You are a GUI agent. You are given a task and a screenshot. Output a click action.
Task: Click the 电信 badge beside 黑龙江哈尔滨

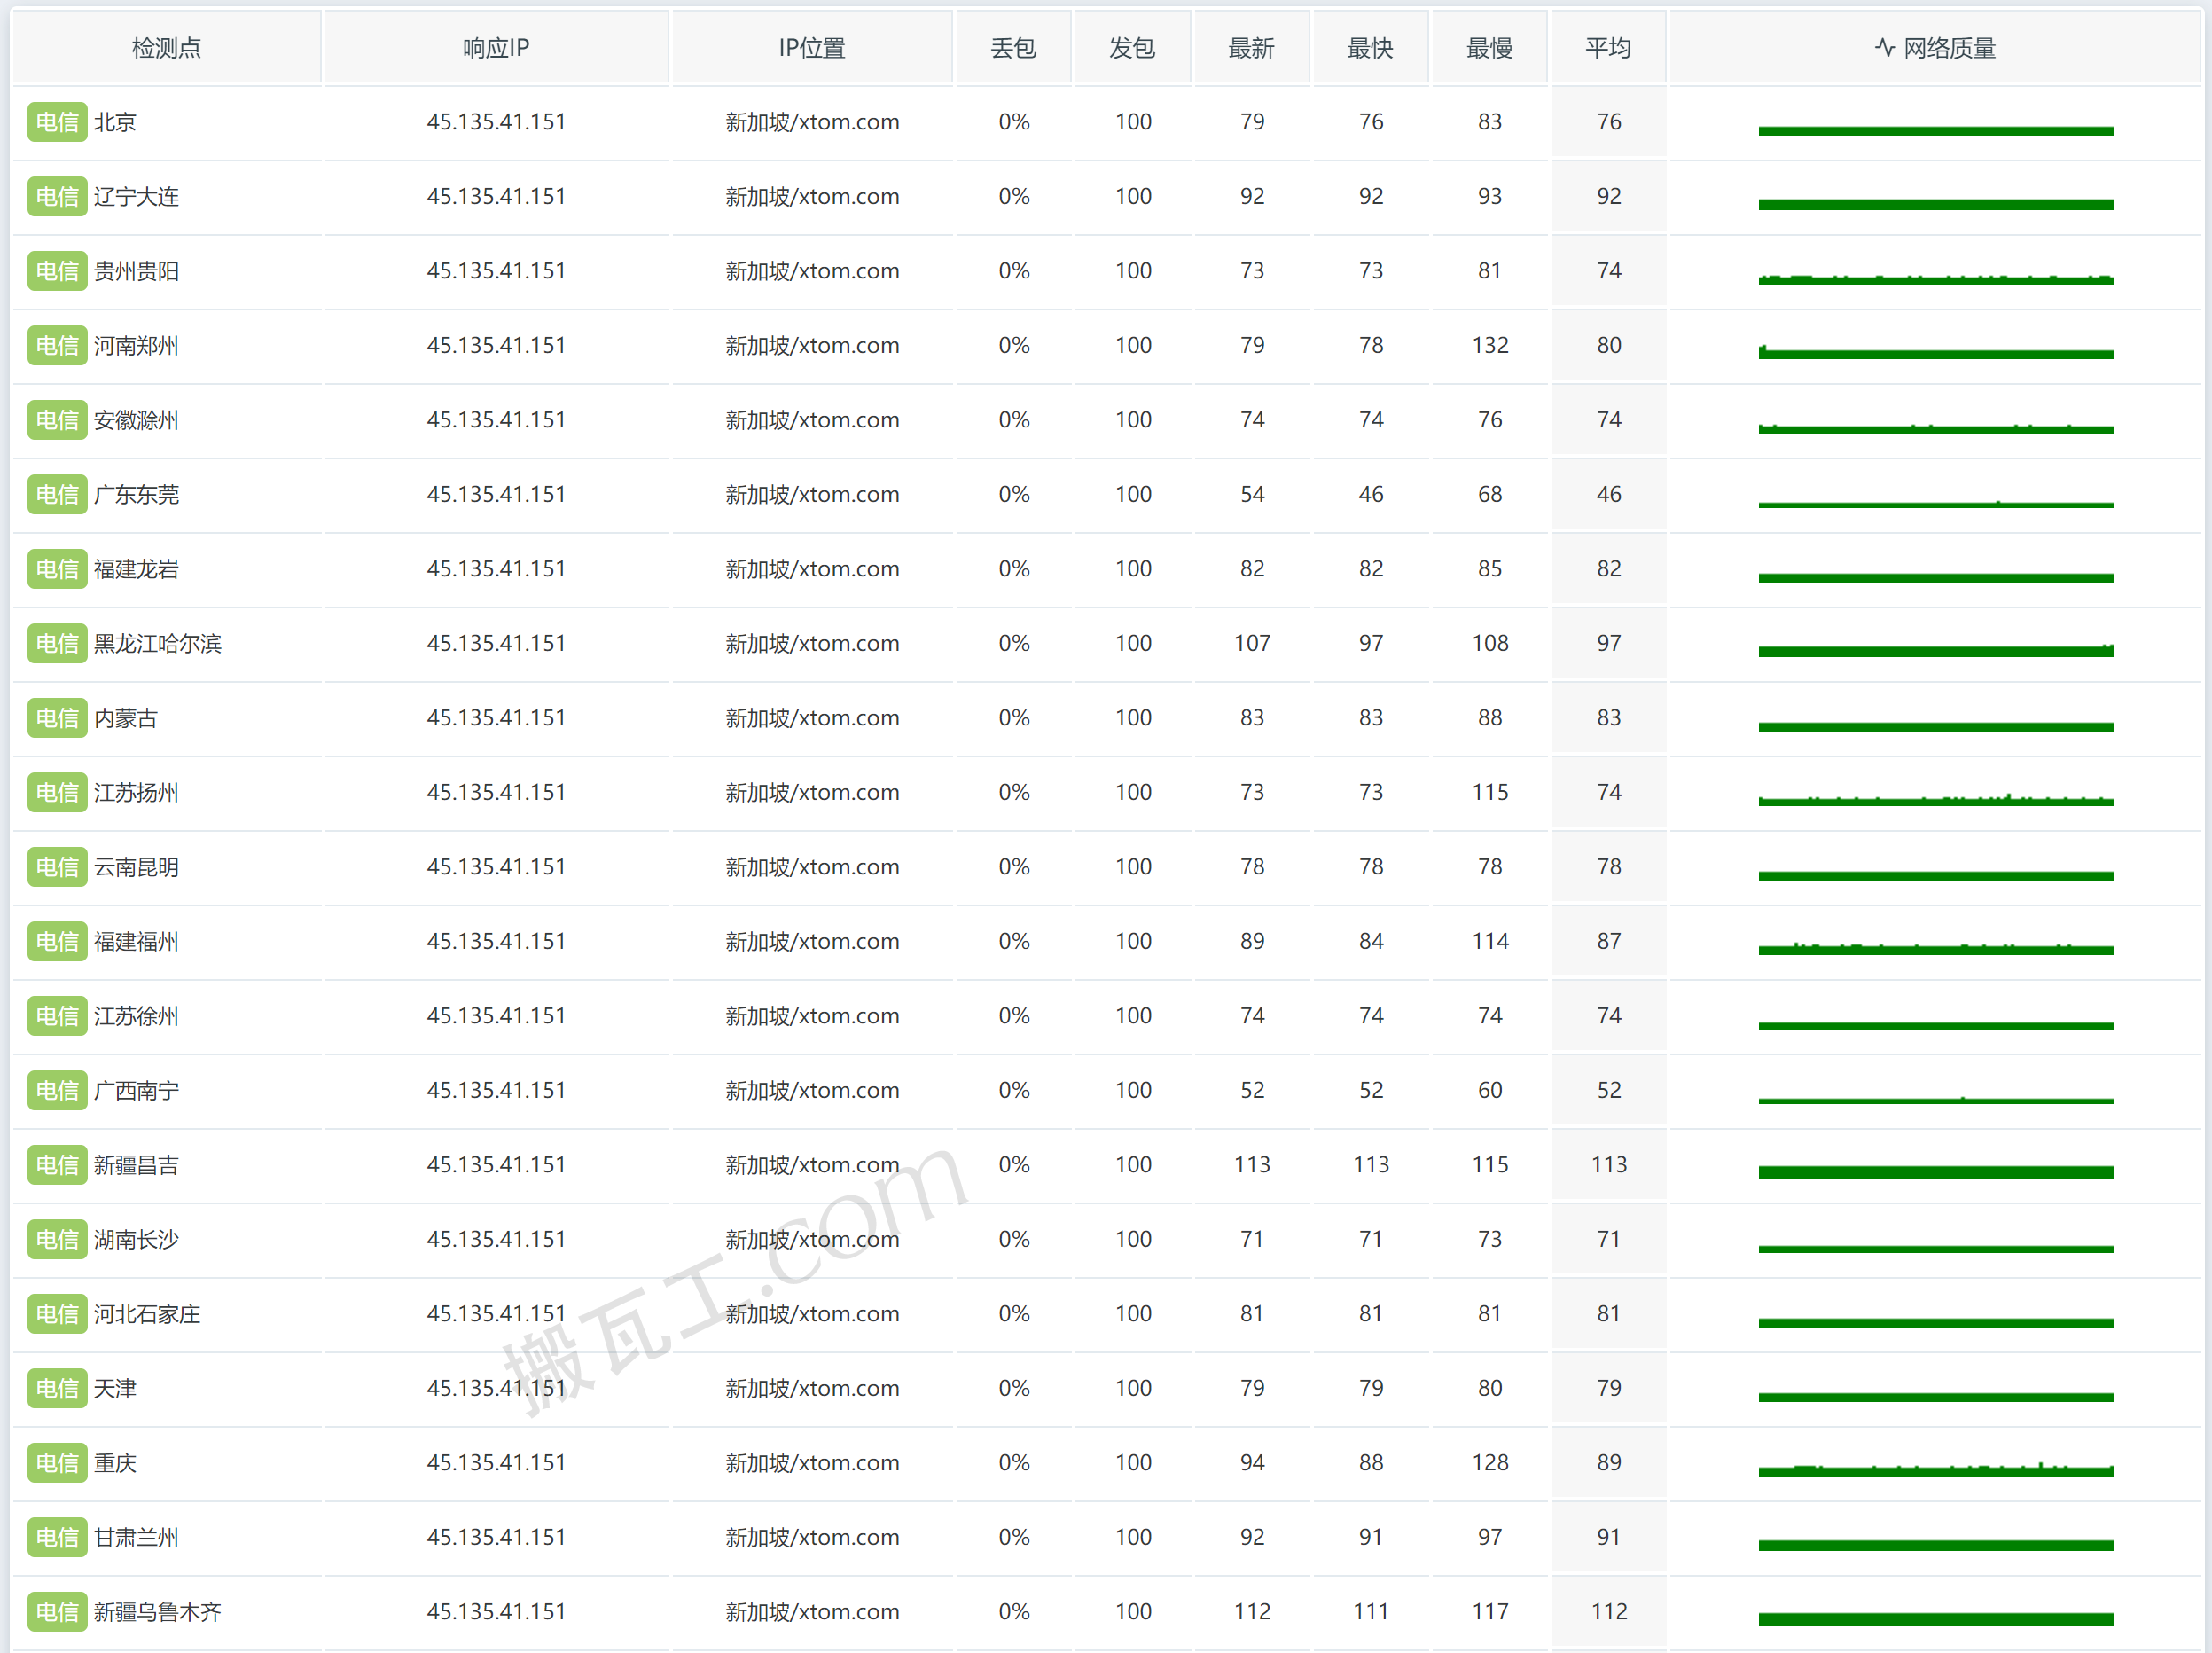pyautogui.click(x=57, y=644)
